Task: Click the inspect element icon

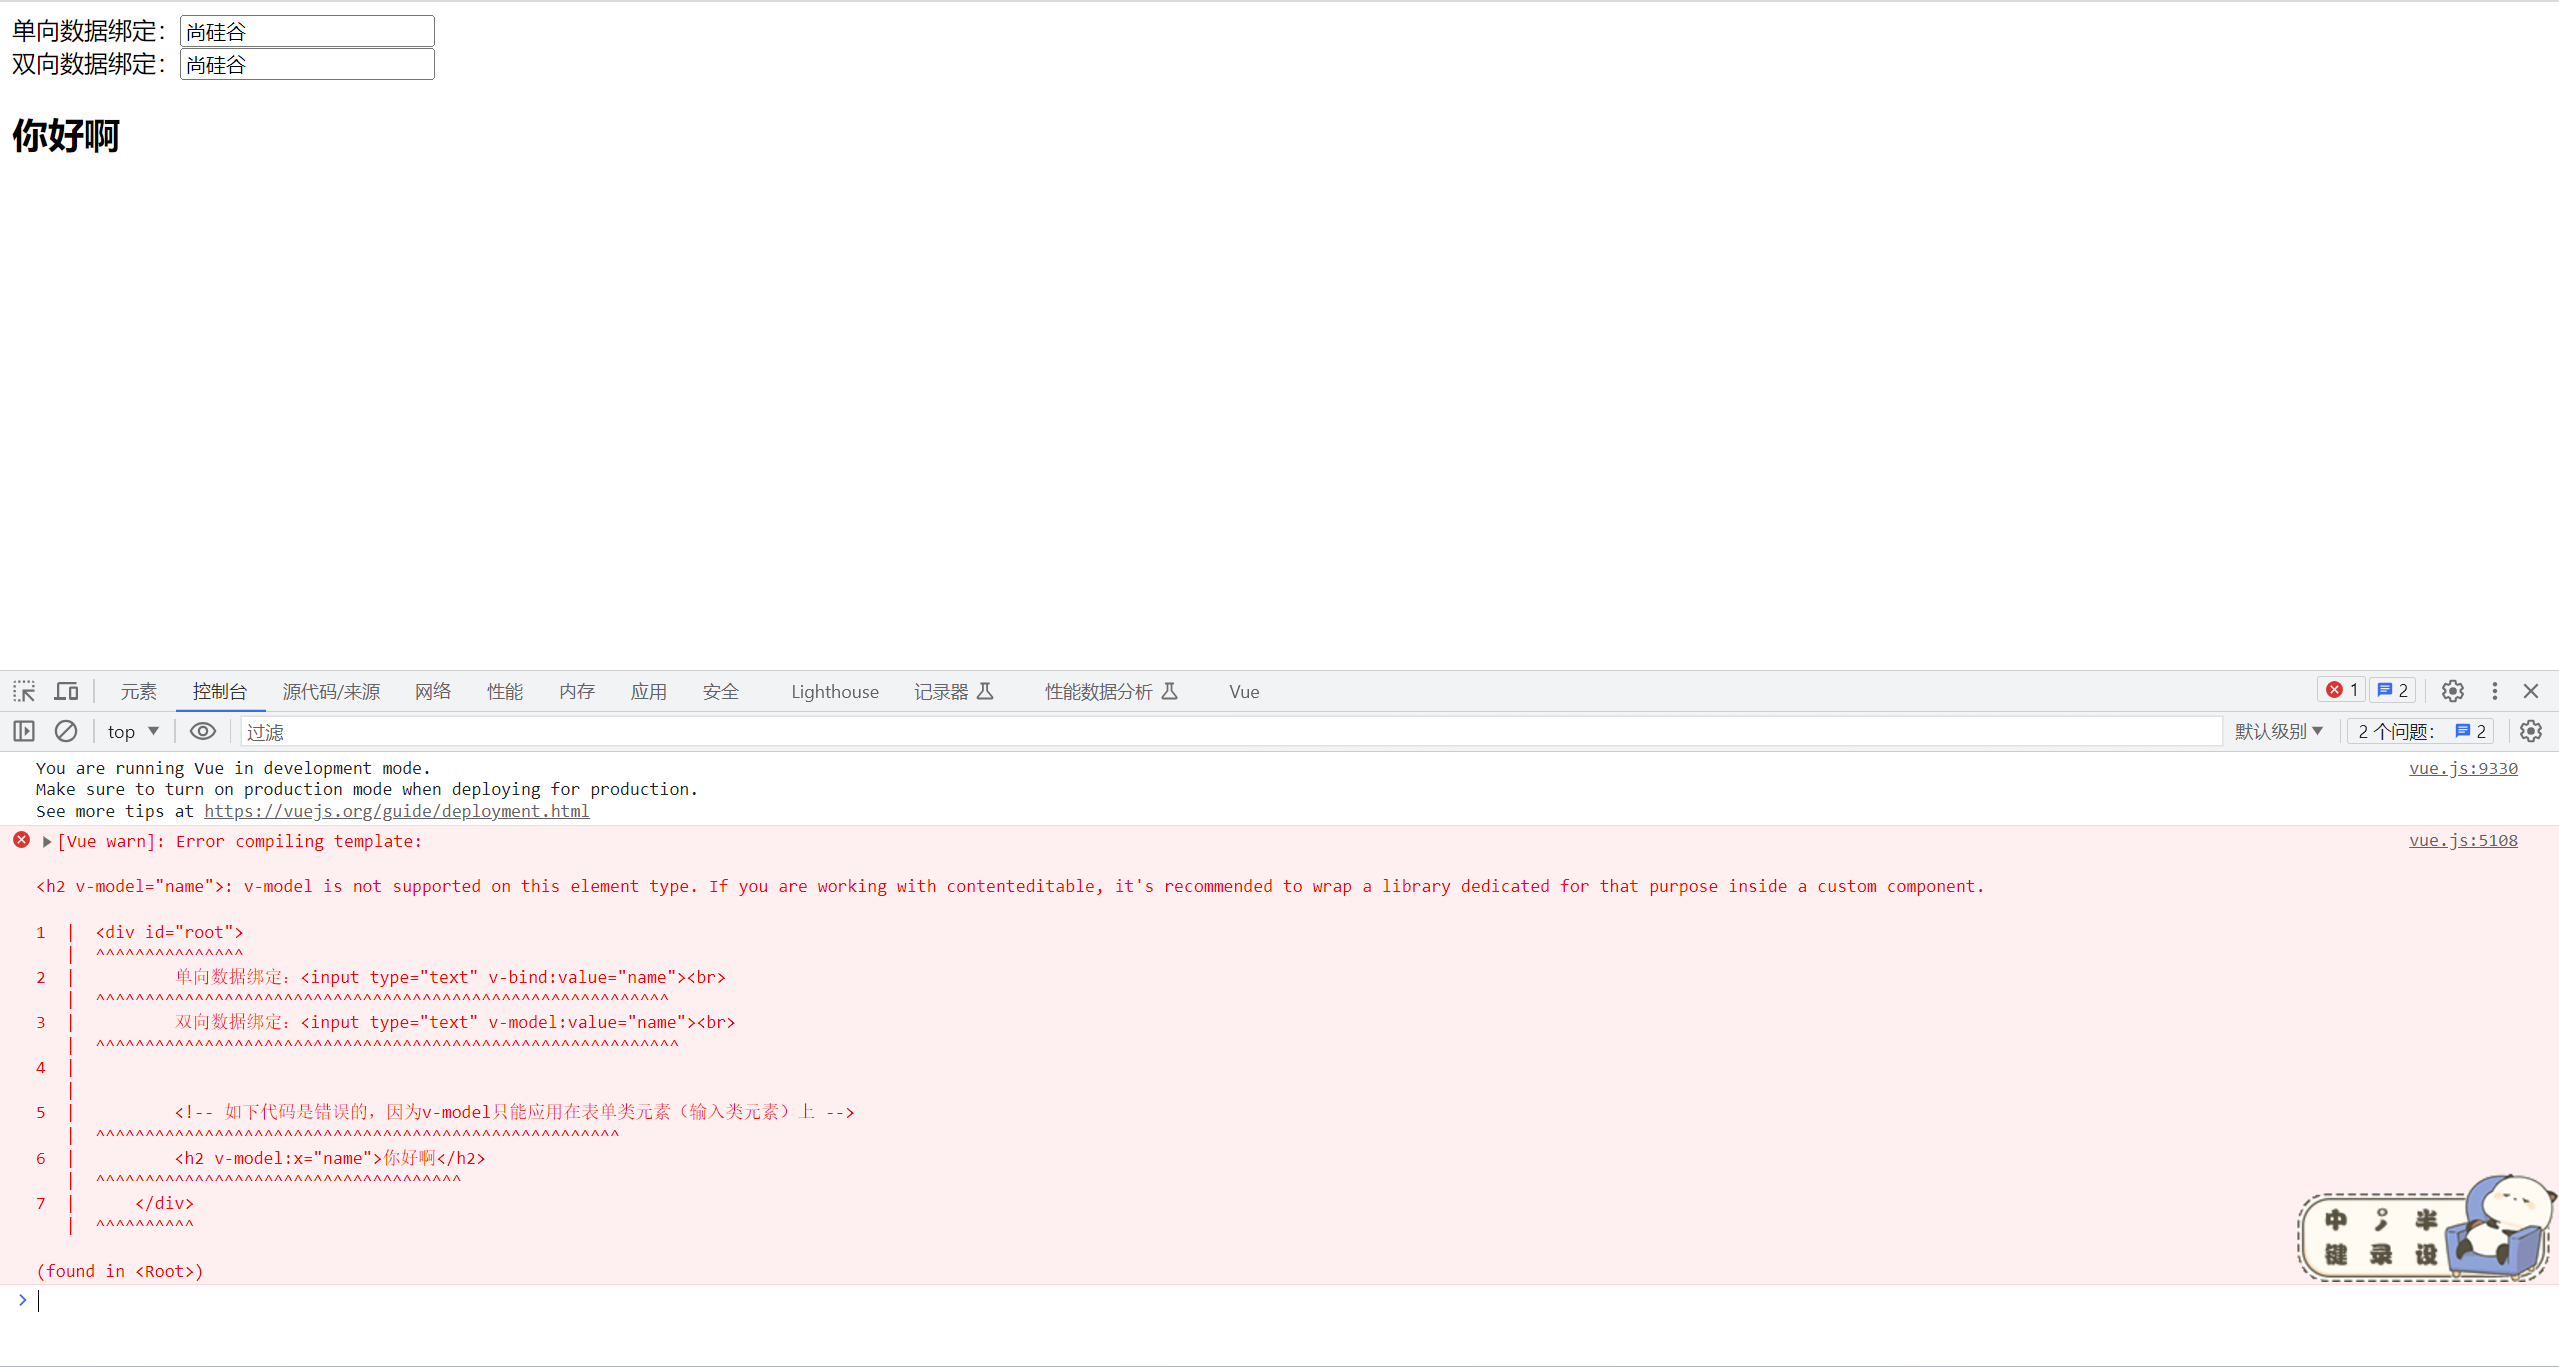Action: tap(25, 690)
